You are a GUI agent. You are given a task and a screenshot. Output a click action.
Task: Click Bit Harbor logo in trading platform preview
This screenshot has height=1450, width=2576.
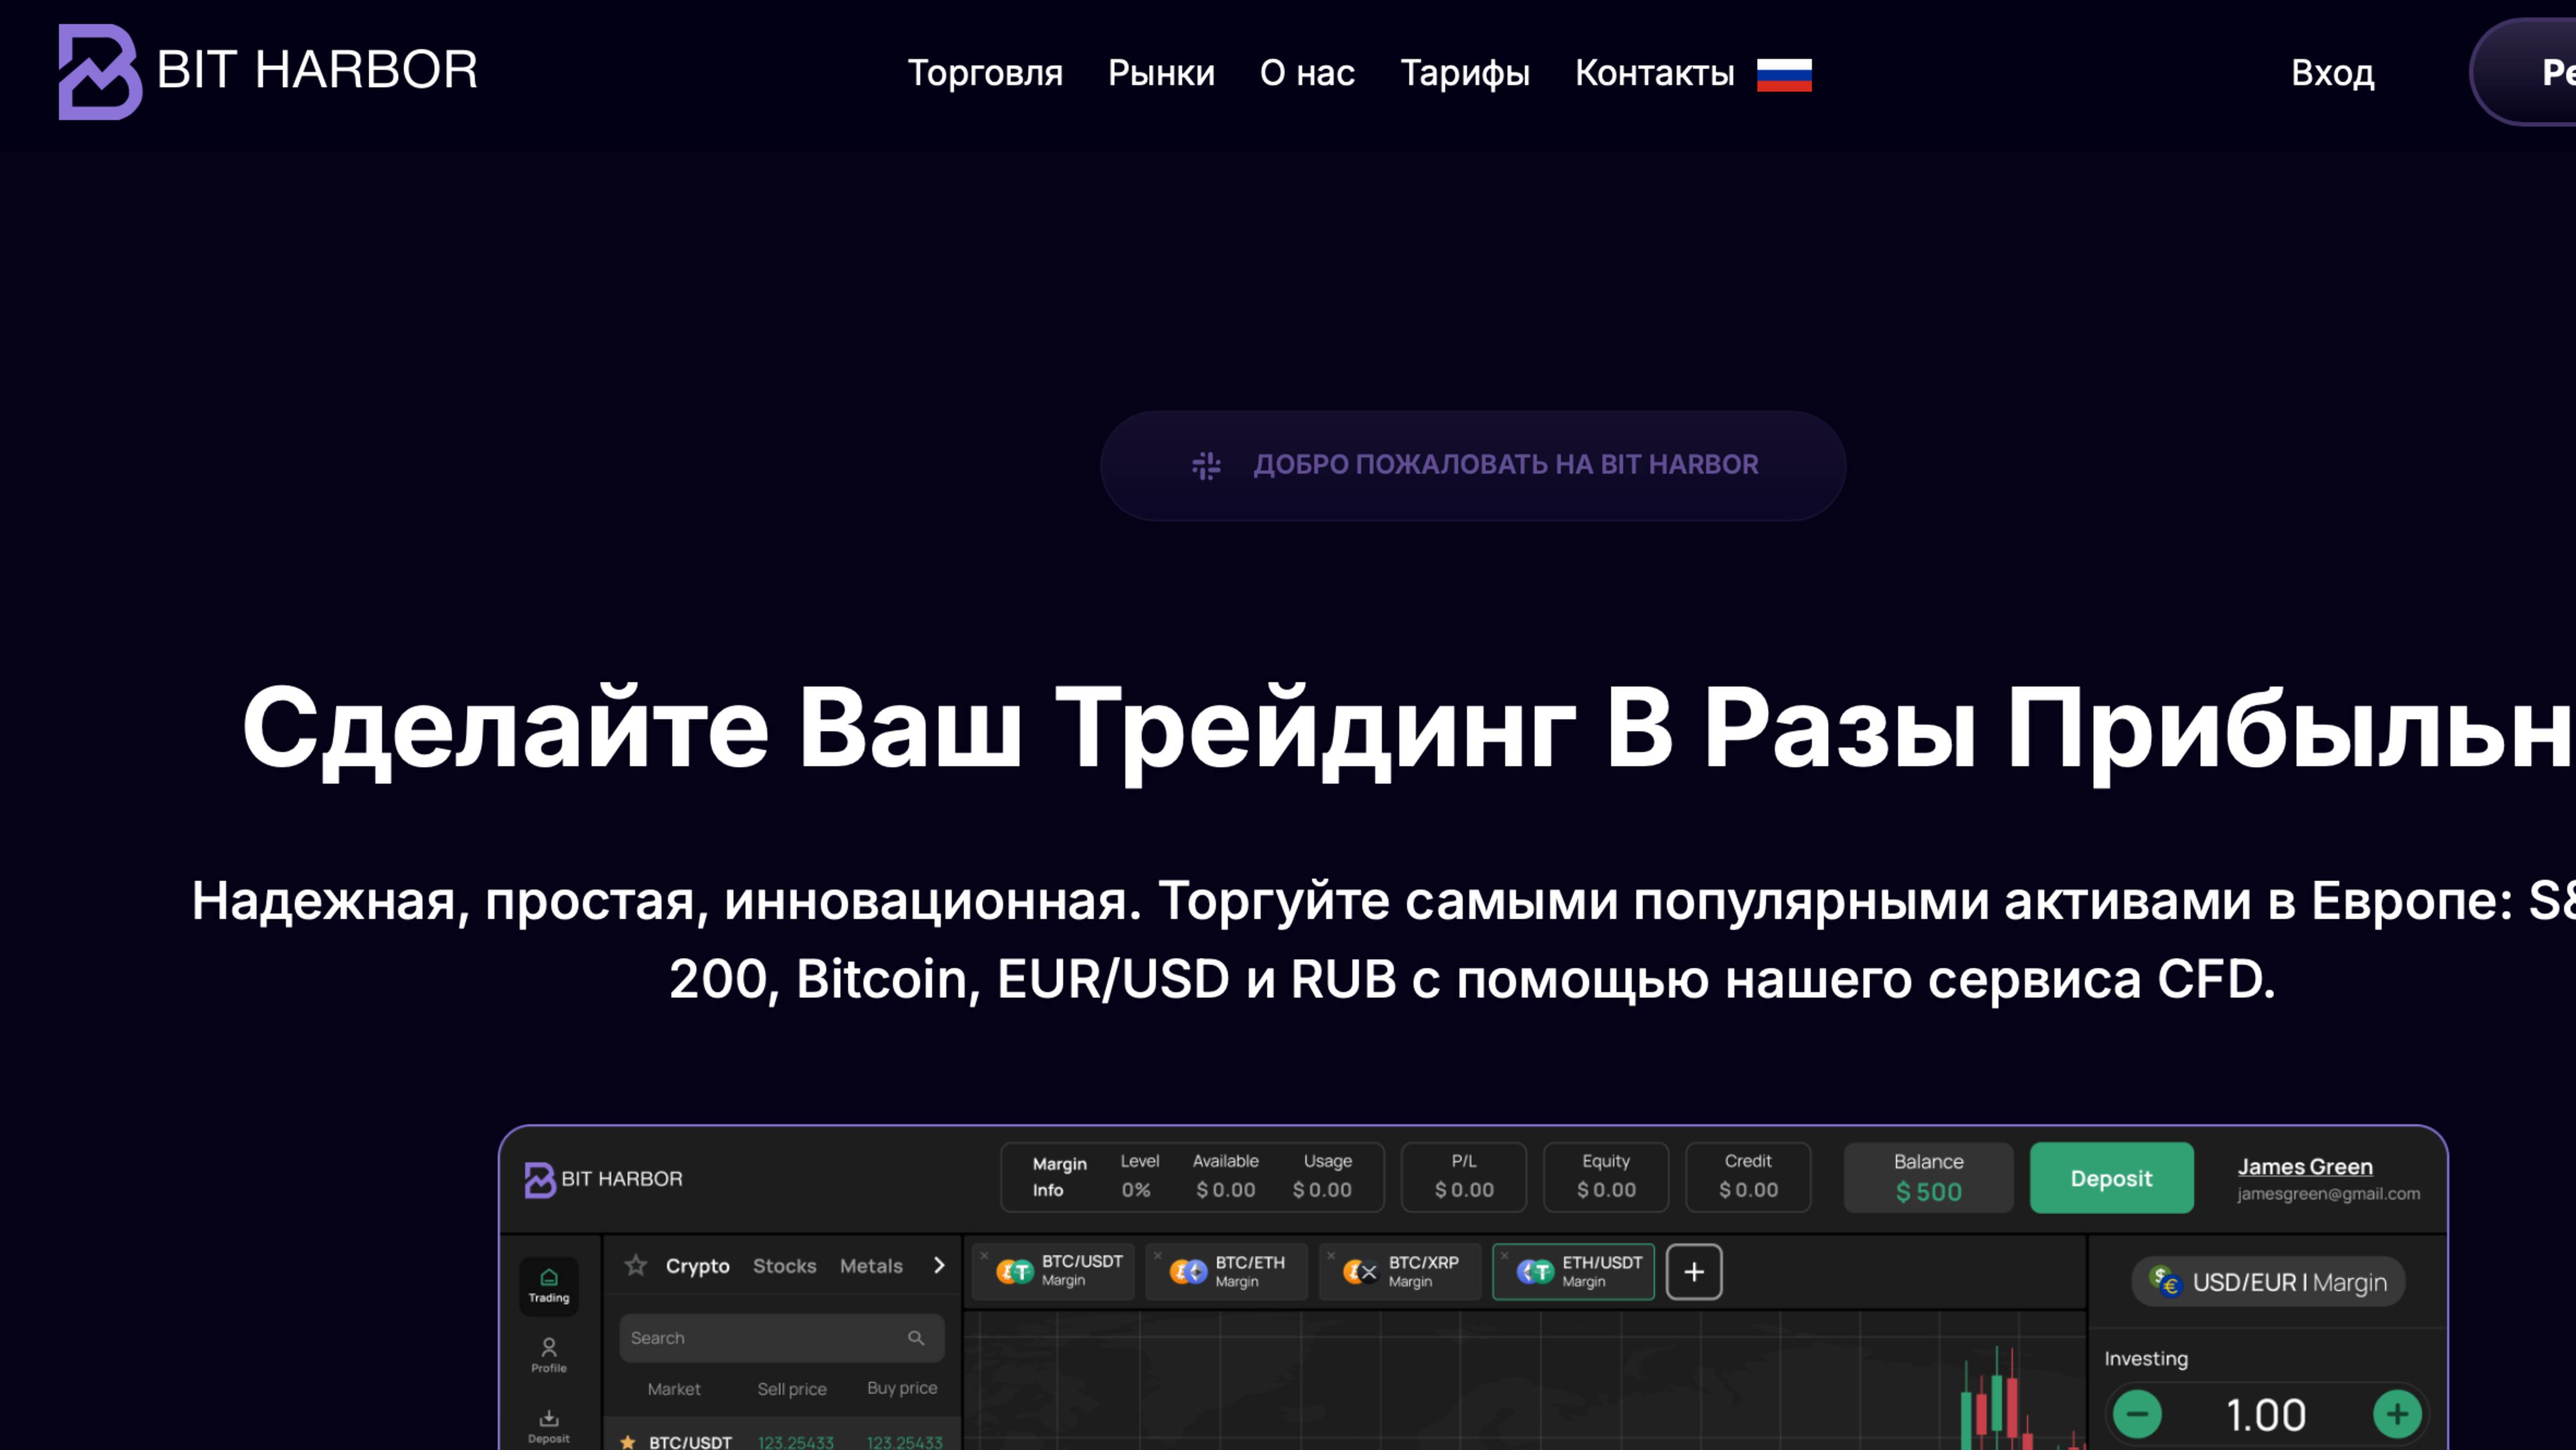603,1179
